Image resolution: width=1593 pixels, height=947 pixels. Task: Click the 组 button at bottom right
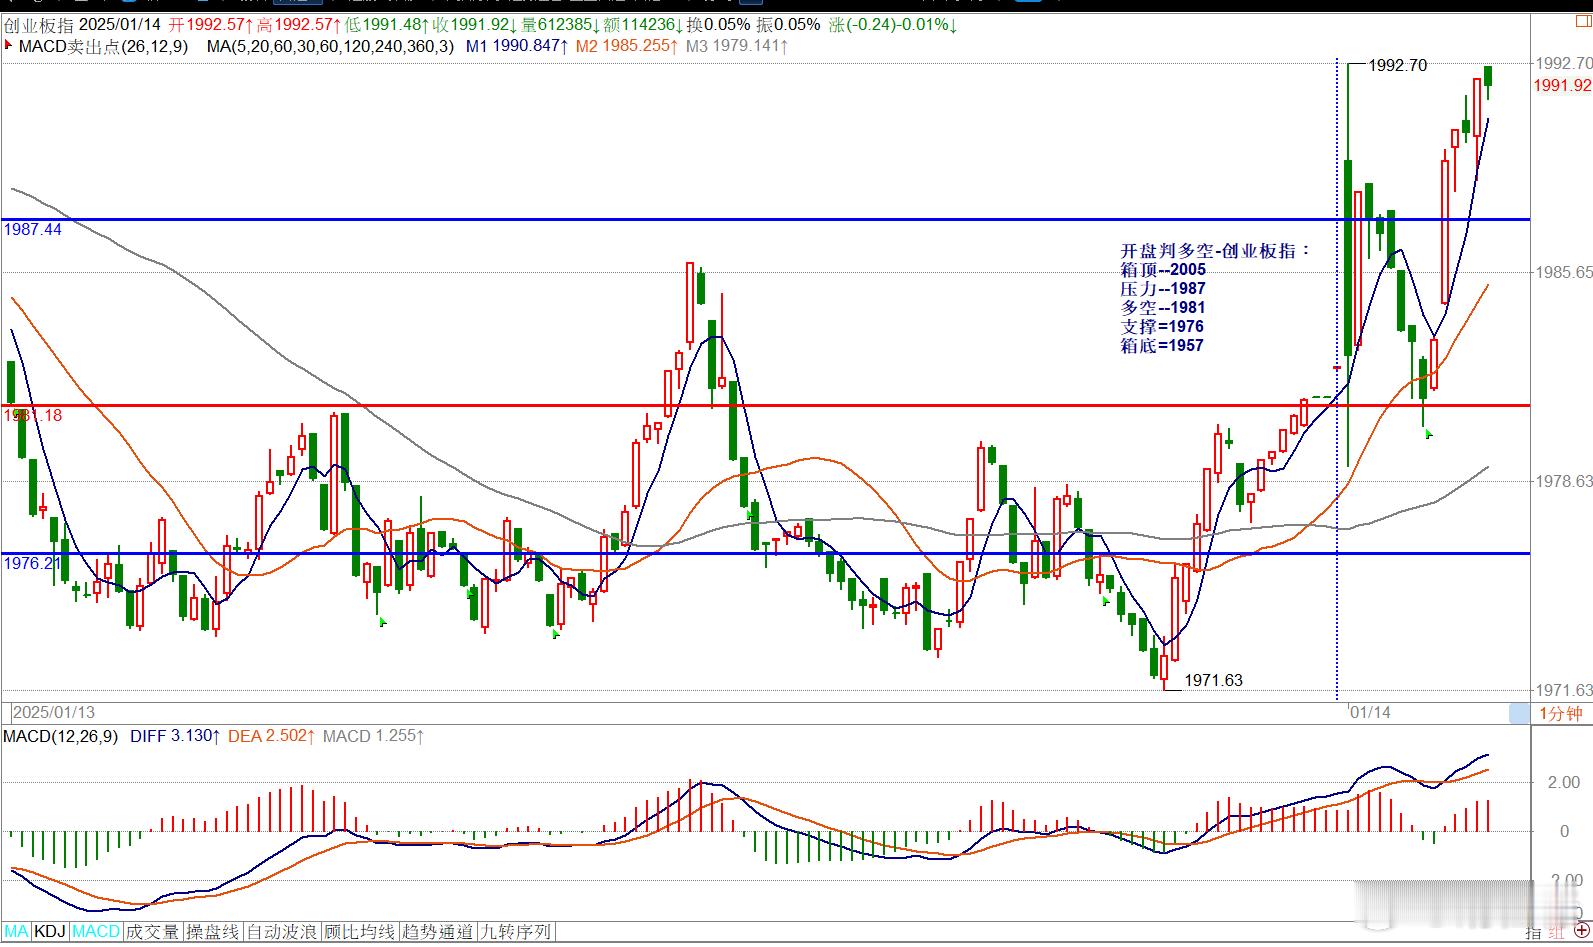pyautogui.click(x=1556, y=932)
